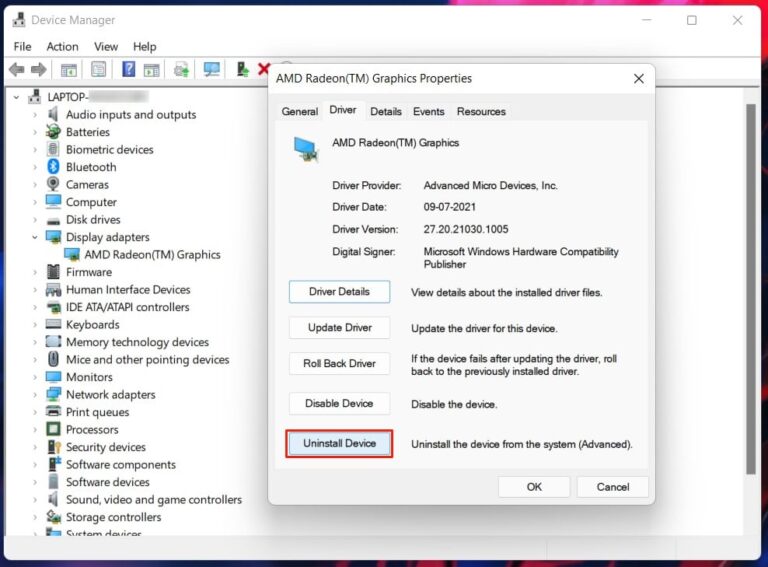768x567 pixels.
Task: Click the Update Driver button
Action: click(339, 328)
